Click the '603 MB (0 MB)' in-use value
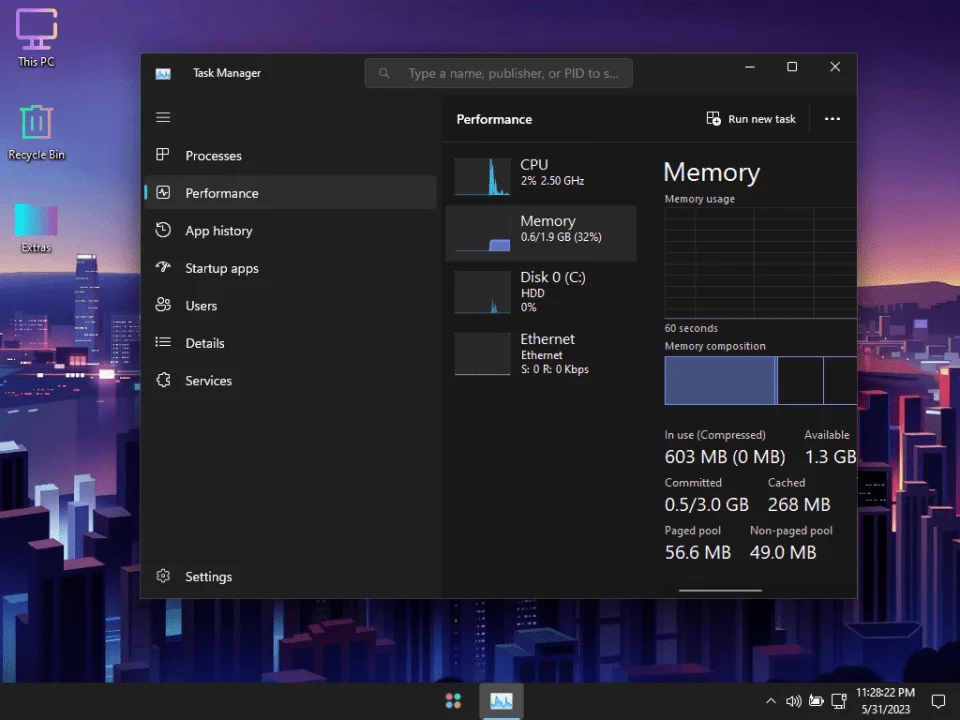The height and width of the screenshot is (720, 960). [x=724, y=457]
